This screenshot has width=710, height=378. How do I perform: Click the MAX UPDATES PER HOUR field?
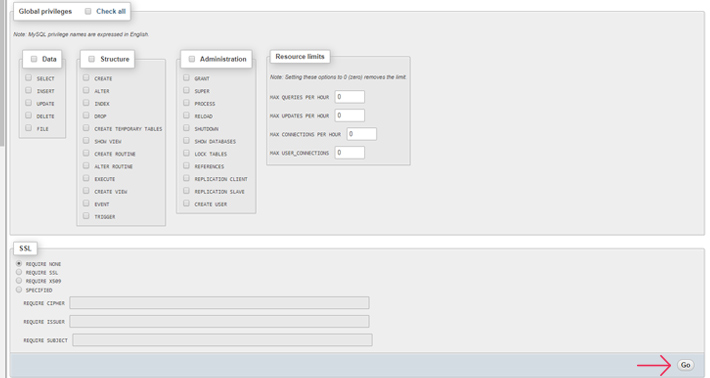pos(350,115)
